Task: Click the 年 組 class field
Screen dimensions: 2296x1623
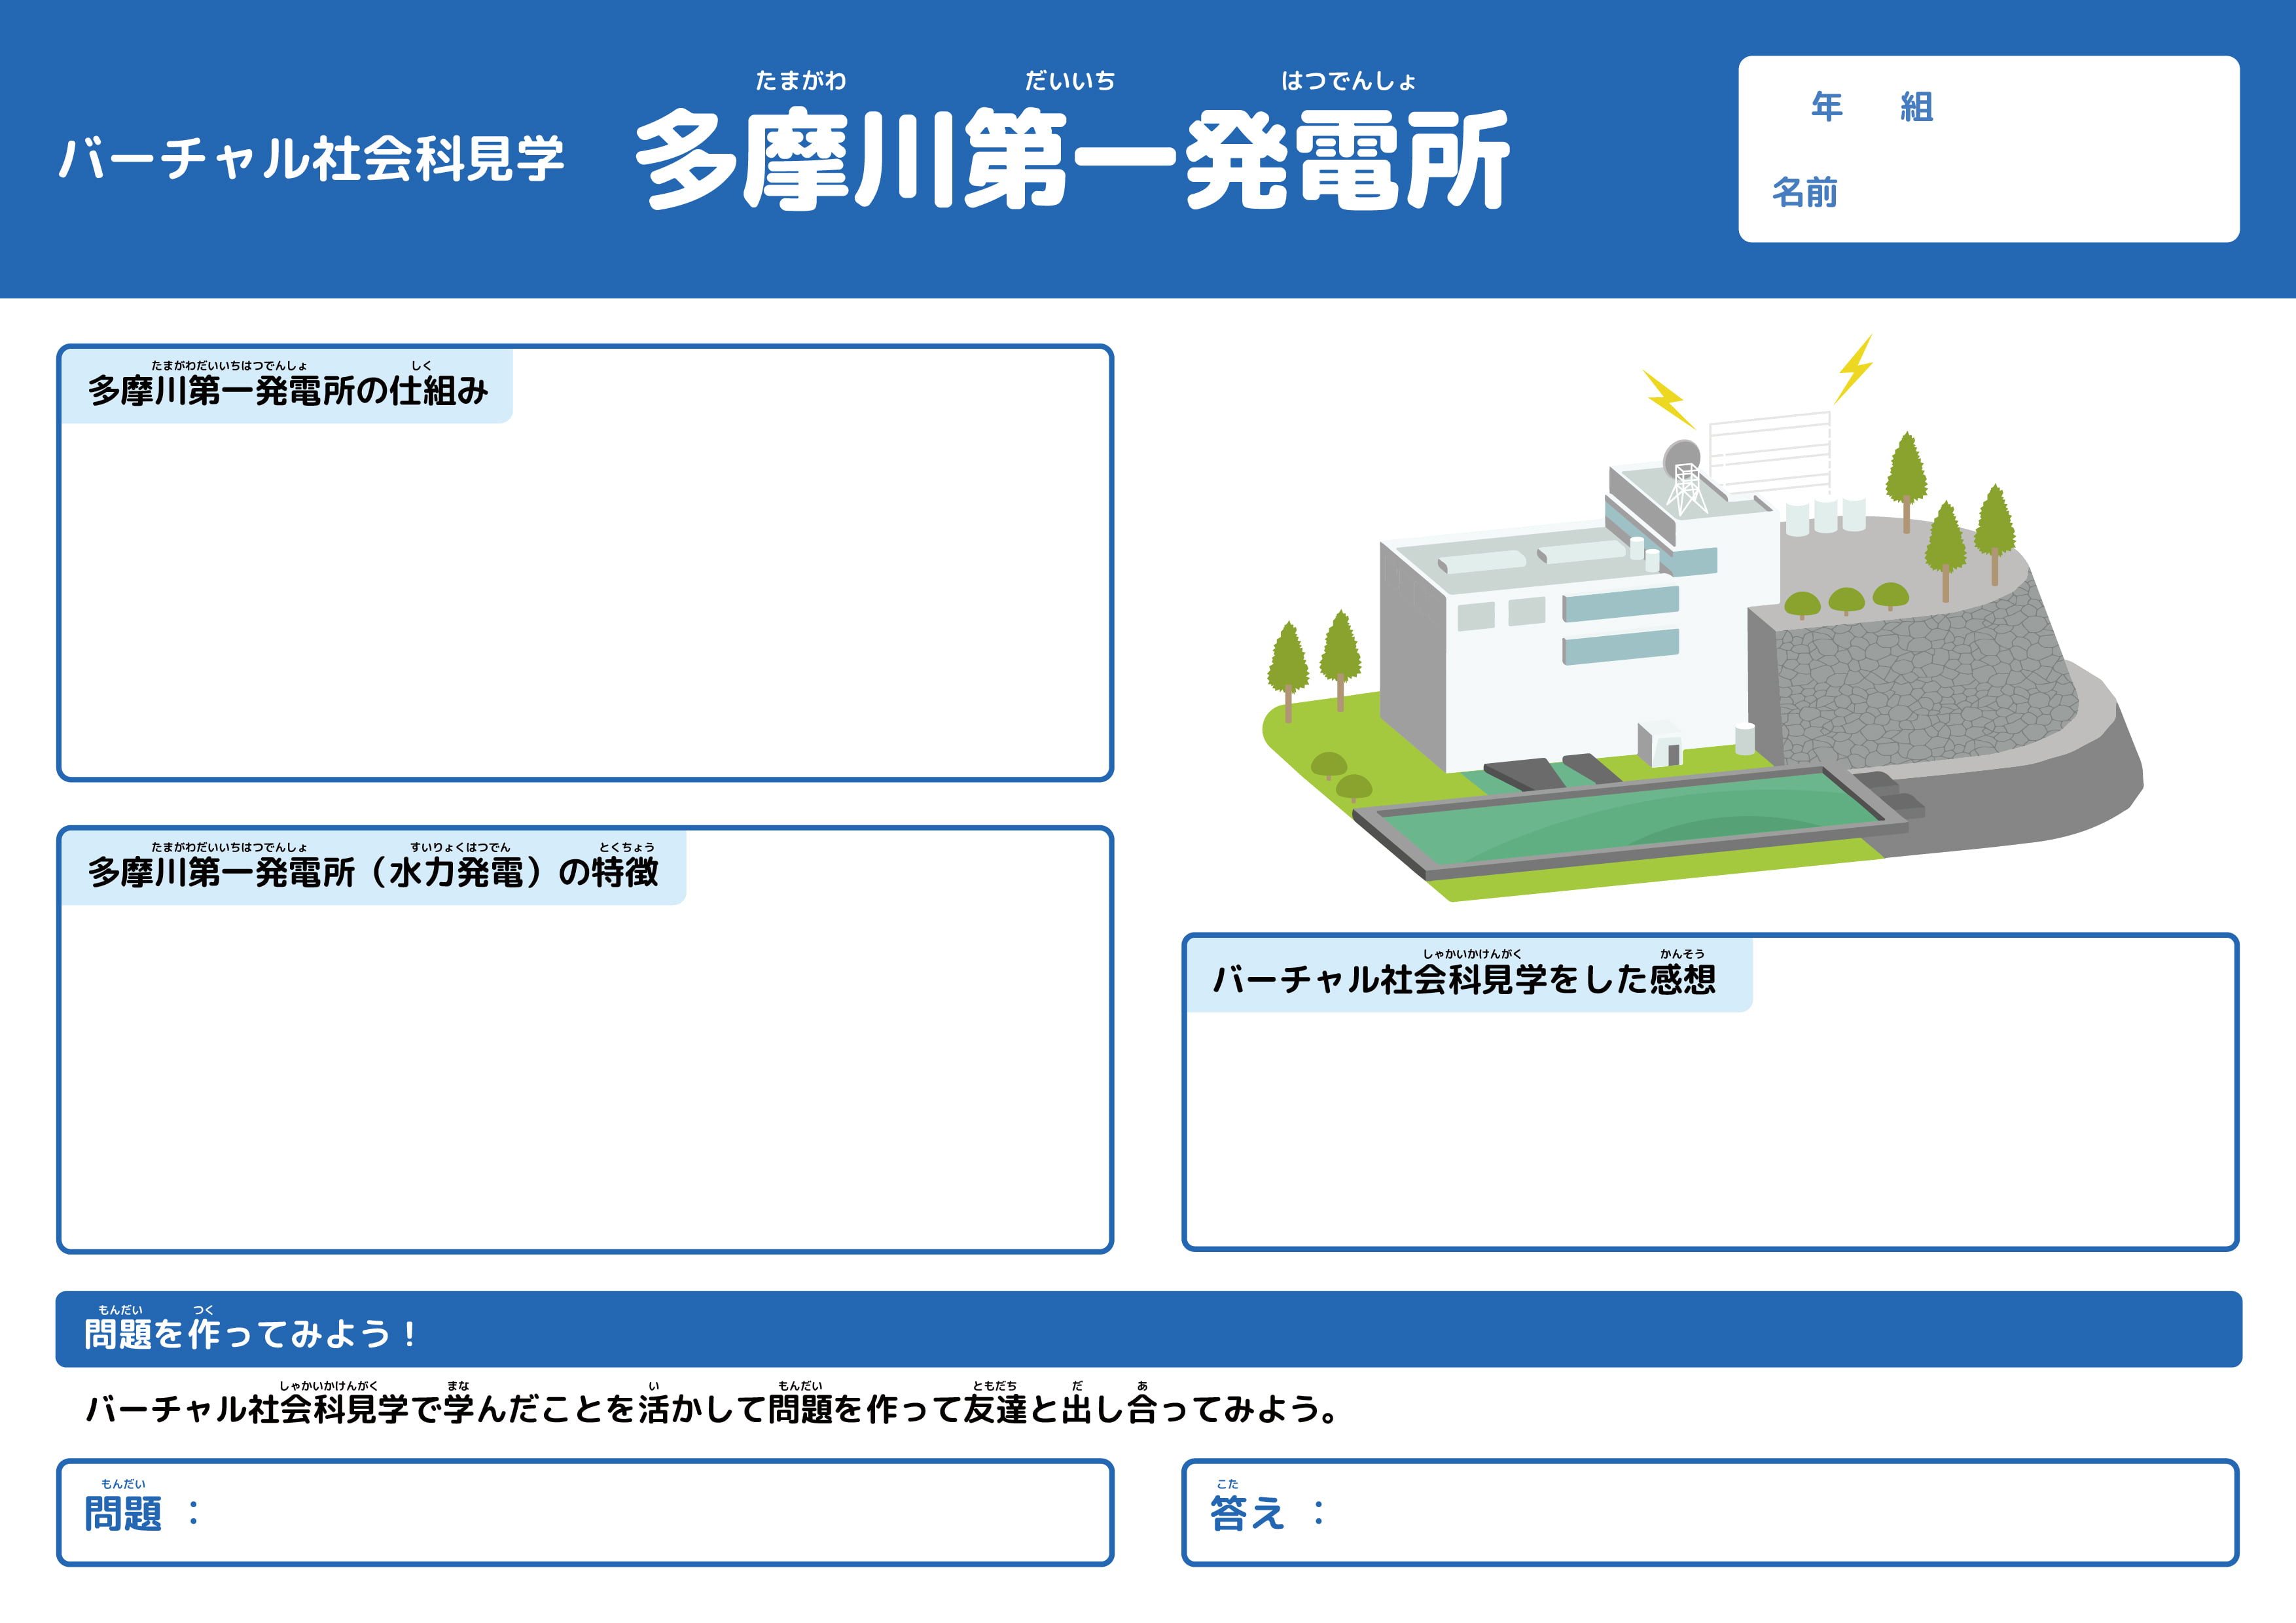Action: [1872, 107]
